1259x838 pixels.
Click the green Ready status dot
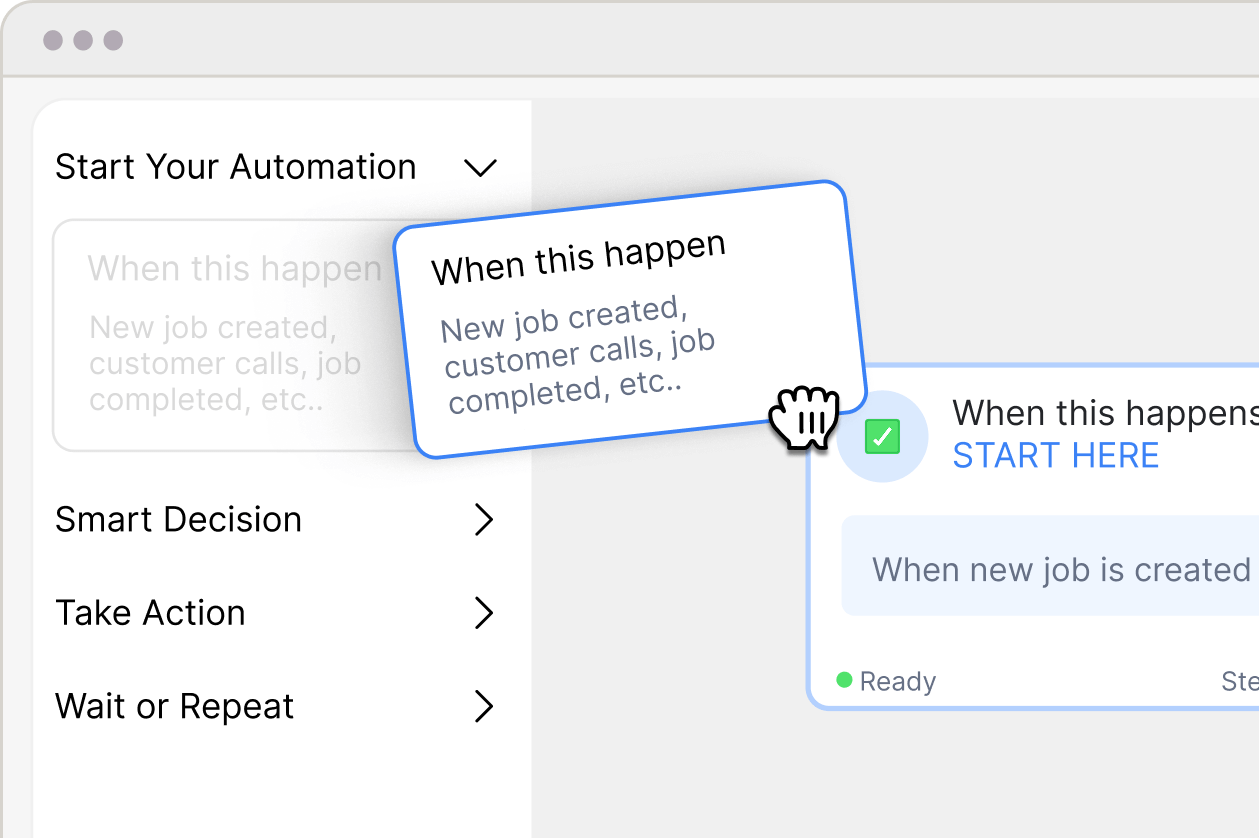click(844, 681)
